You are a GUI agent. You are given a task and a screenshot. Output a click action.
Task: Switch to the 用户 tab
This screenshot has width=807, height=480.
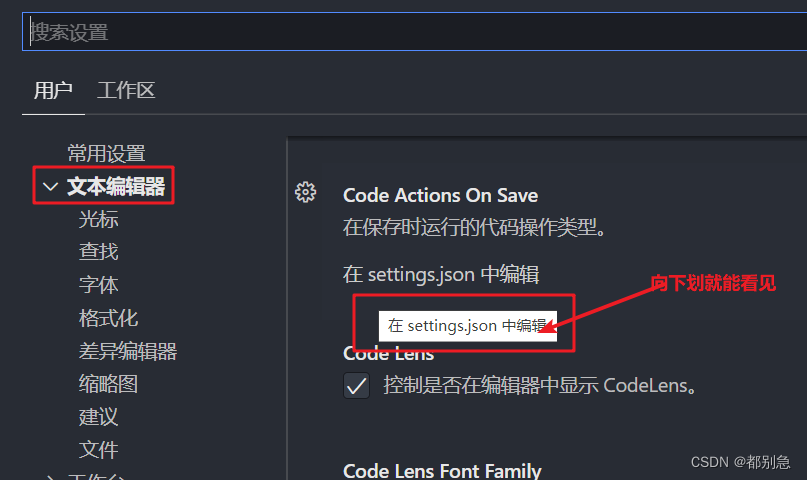click(53, 91)
